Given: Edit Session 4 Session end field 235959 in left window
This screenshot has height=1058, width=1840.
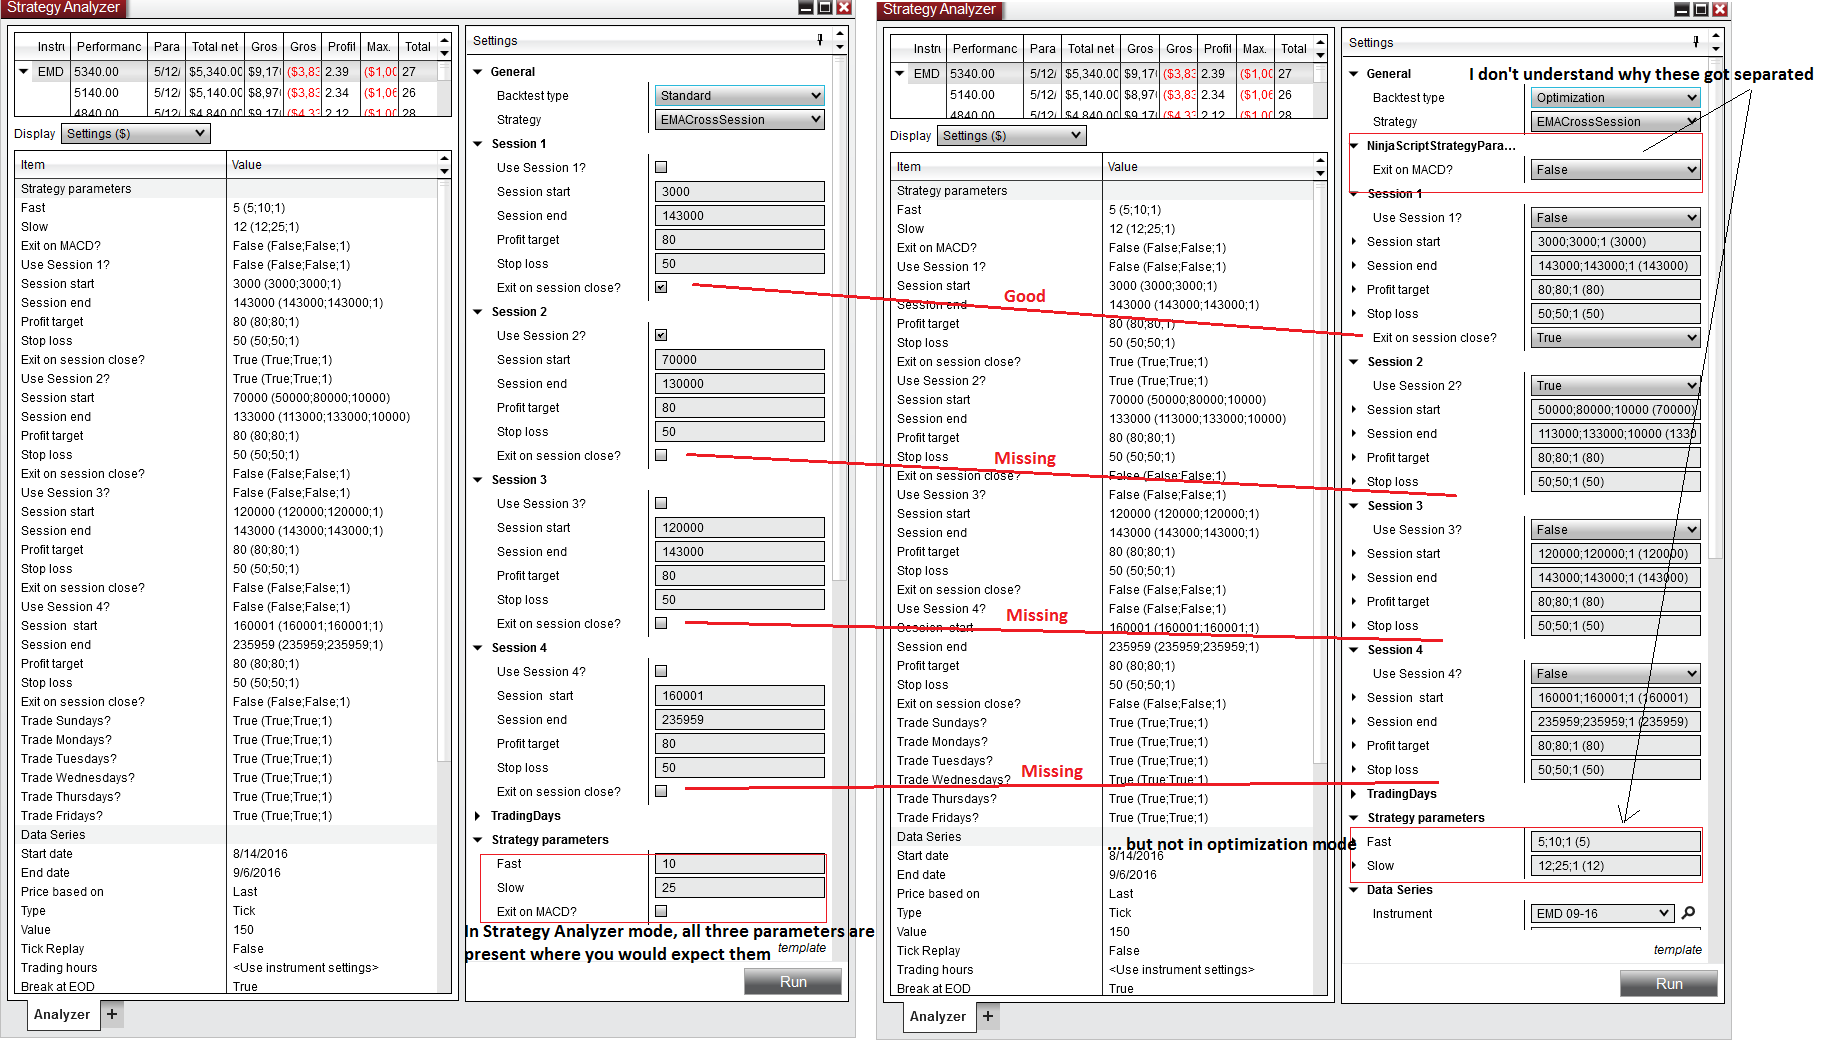Looking at the screenshot, I should point(740,720).
